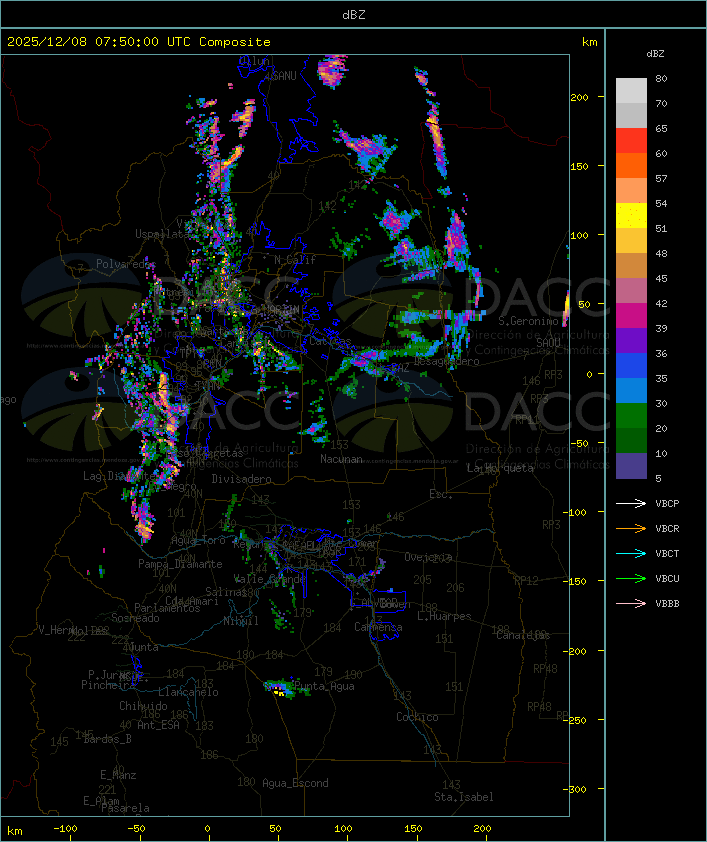Click the -100 horizontal axis tick label
This screenshot has width=707, height=842.
pos(65,829)
